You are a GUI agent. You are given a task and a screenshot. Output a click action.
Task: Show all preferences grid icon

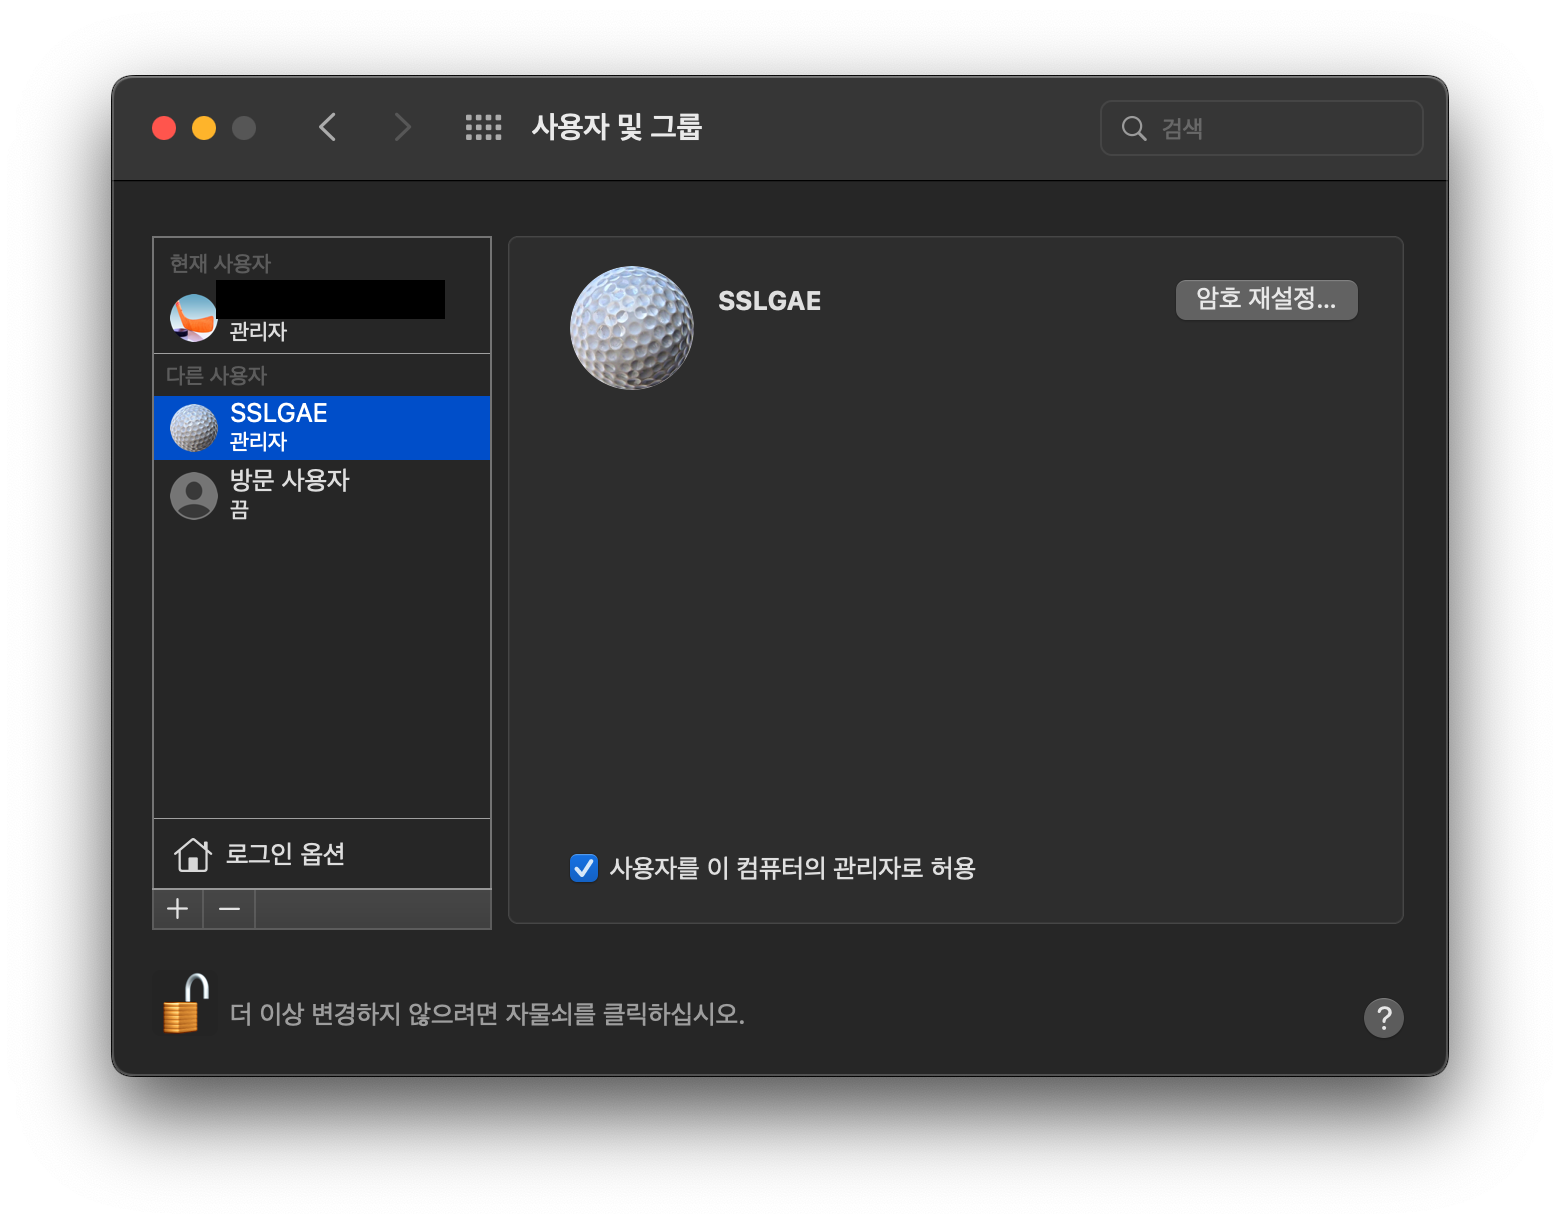(483, 127)
